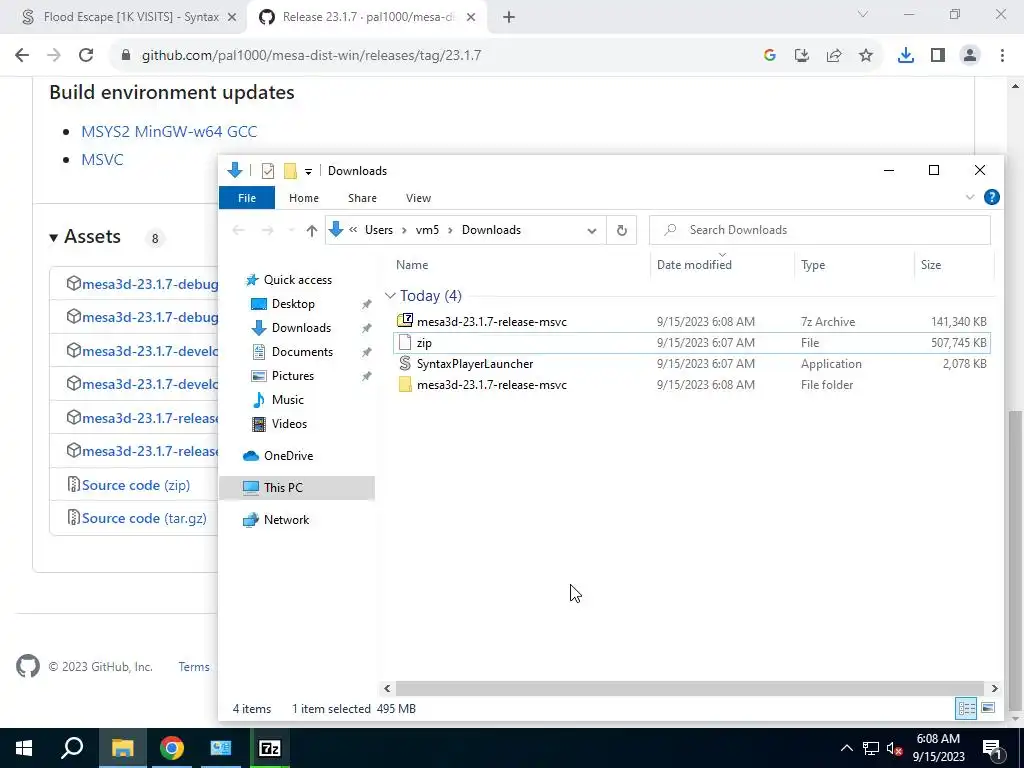Open the File menu in Explorer

(247, 198)
